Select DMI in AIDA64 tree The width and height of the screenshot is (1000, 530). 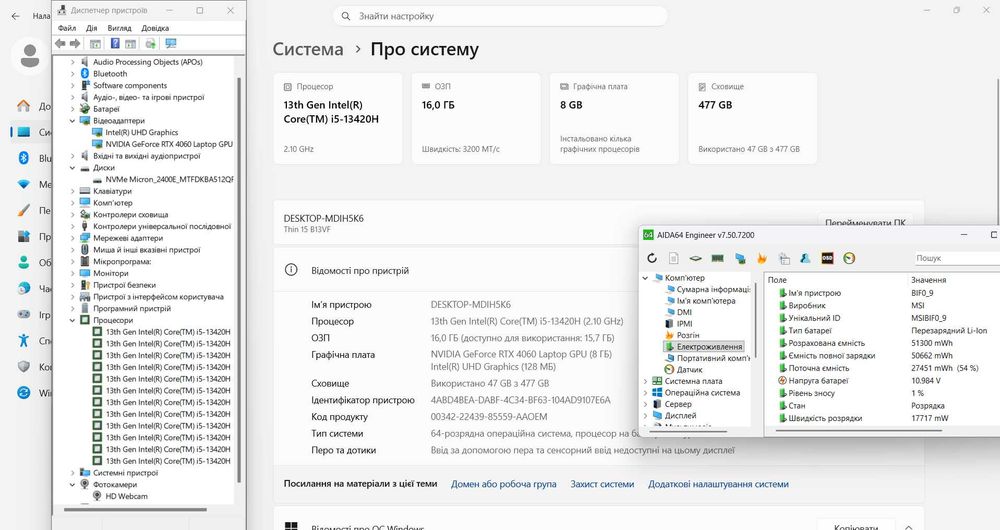684,313
